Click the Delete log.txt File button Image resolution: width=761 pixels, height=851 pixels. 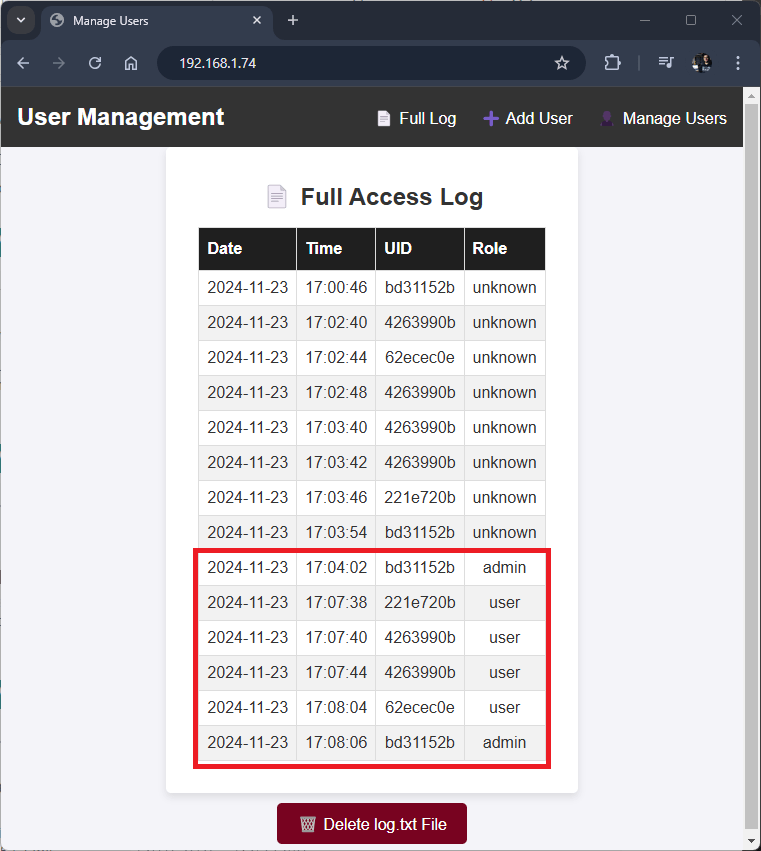371,823
